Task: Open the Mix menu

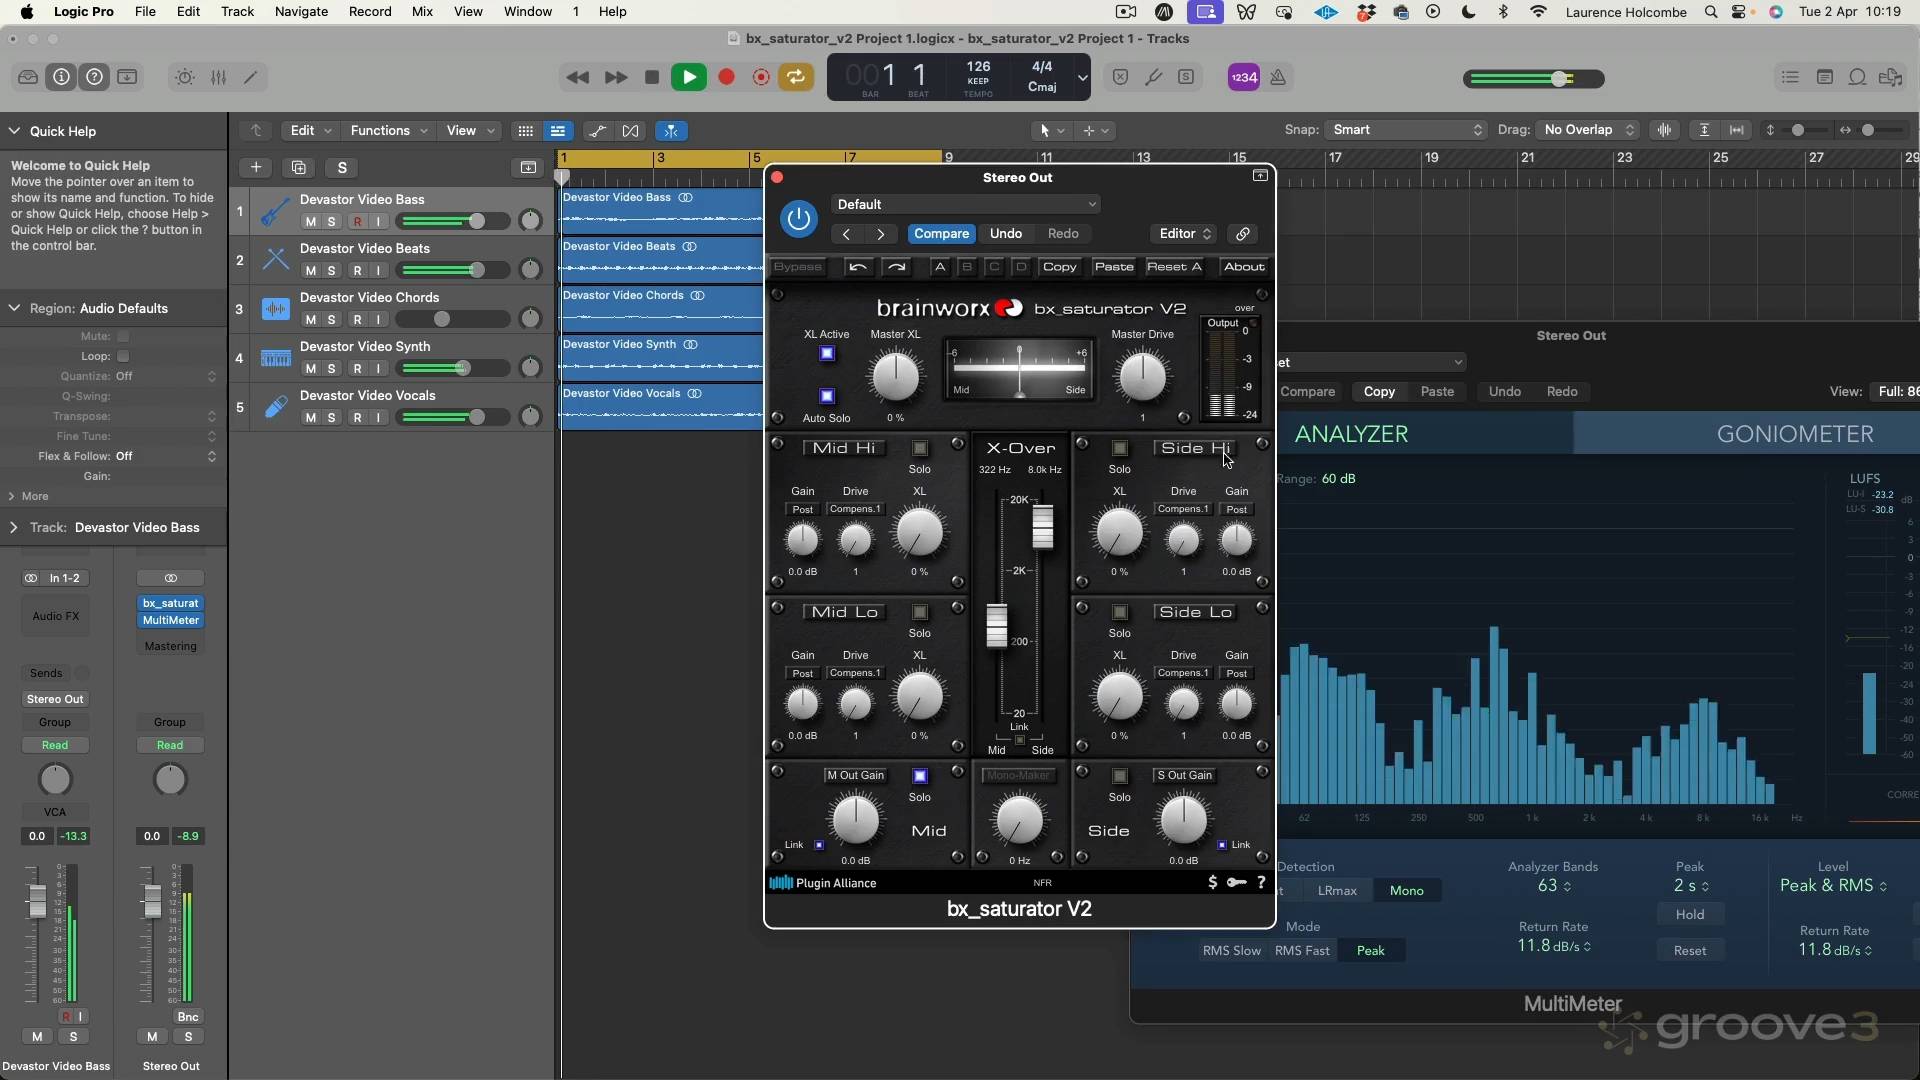Action: 422,12
